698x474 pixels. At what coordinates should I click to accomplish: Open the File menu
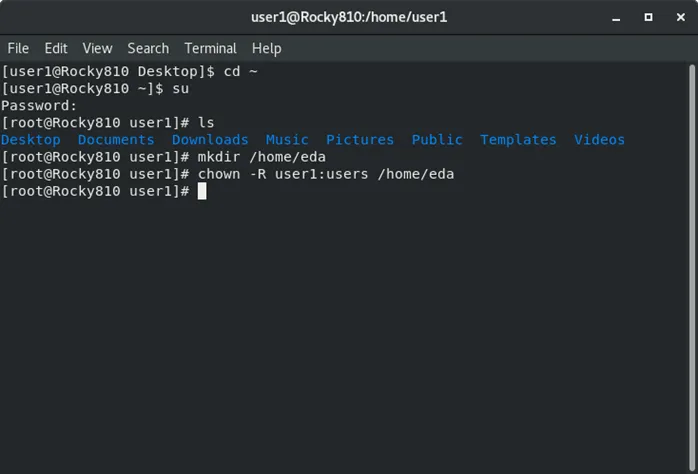(18, 48)
